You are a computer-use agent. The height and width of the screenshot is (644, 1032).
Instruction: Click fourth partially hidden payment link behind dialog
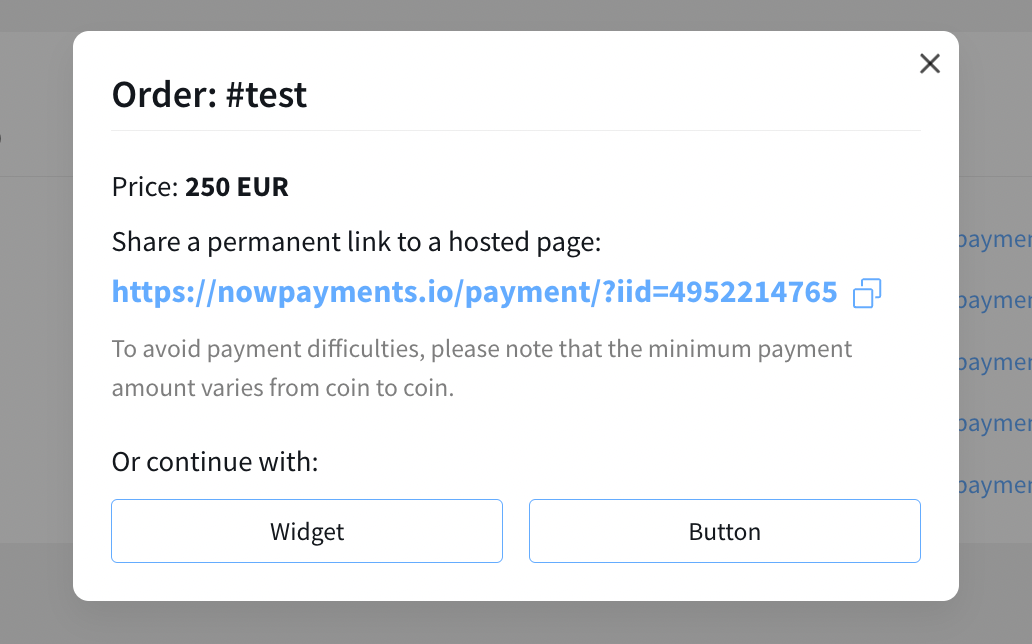(x=996, y=424)
